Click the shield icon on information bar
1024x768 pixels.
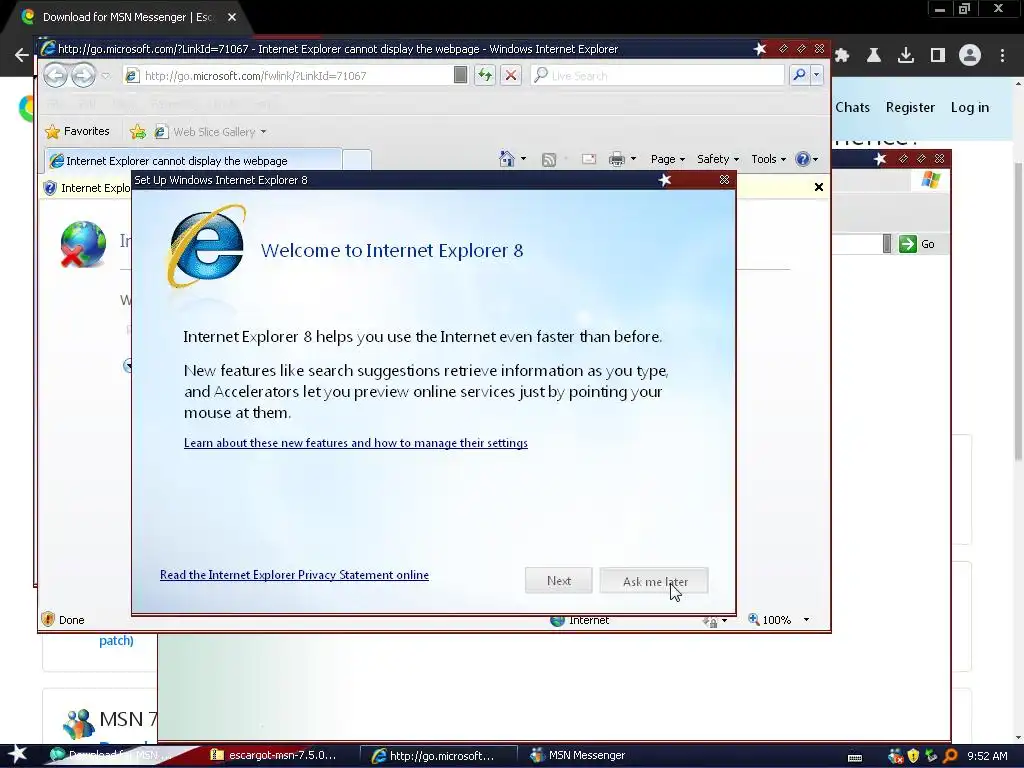click(x=50, y=188)
